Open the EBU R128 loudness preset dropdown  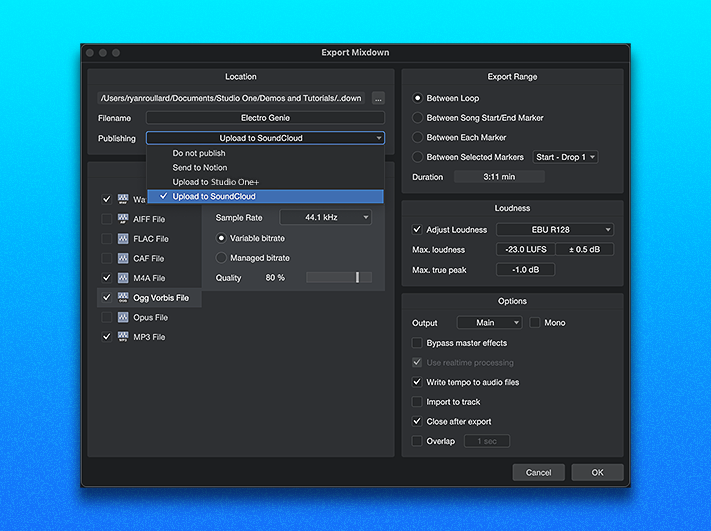[555, 229]
